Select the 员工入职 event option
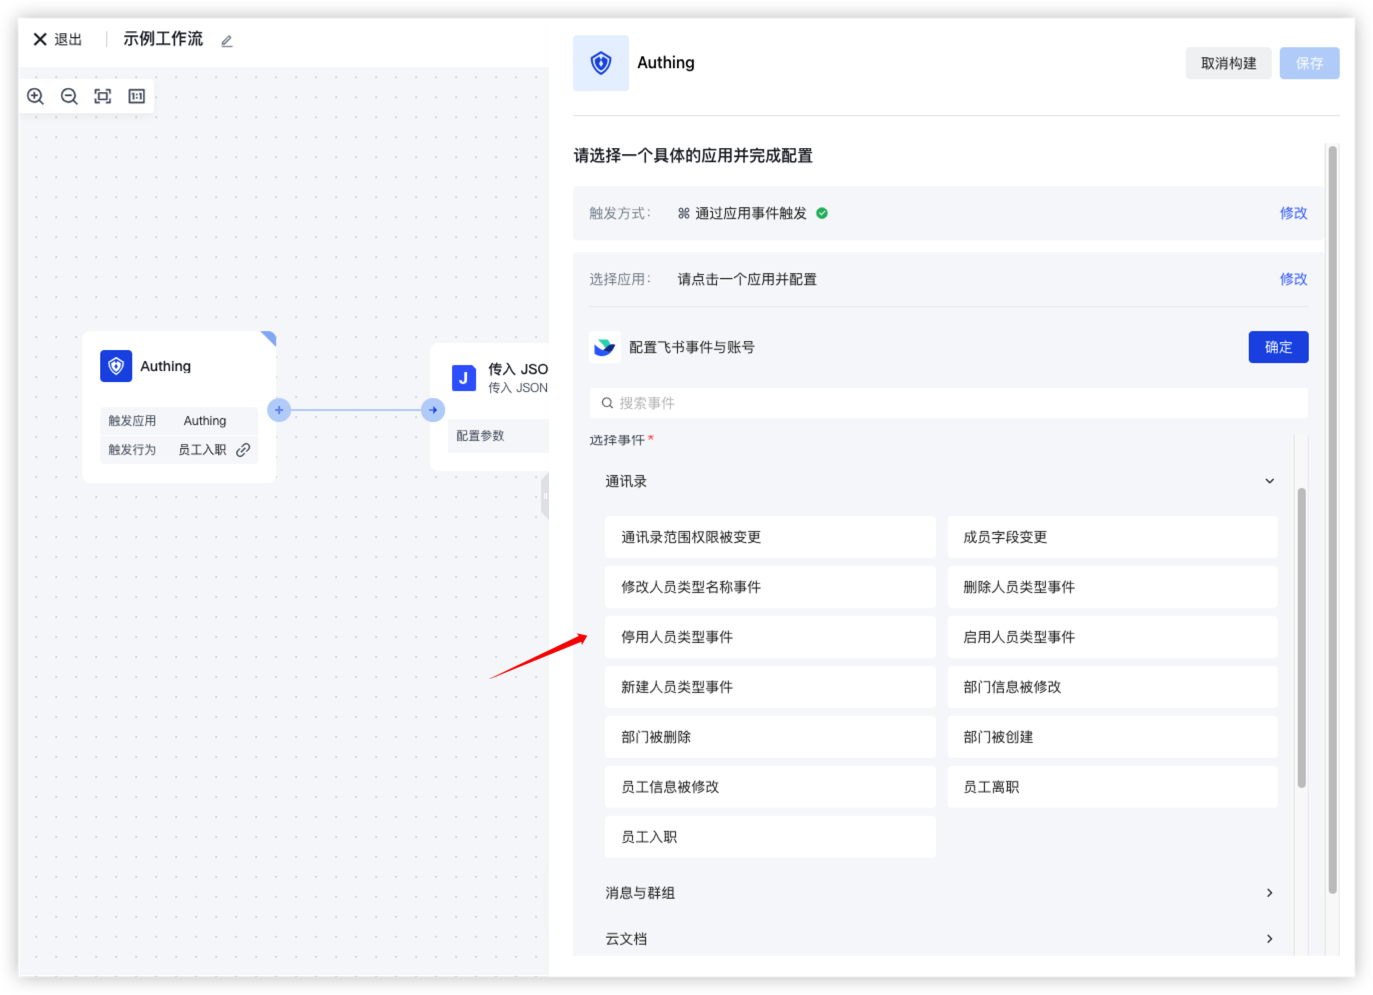Viewport: 1373px width, 995px height. tap(770, 837)
